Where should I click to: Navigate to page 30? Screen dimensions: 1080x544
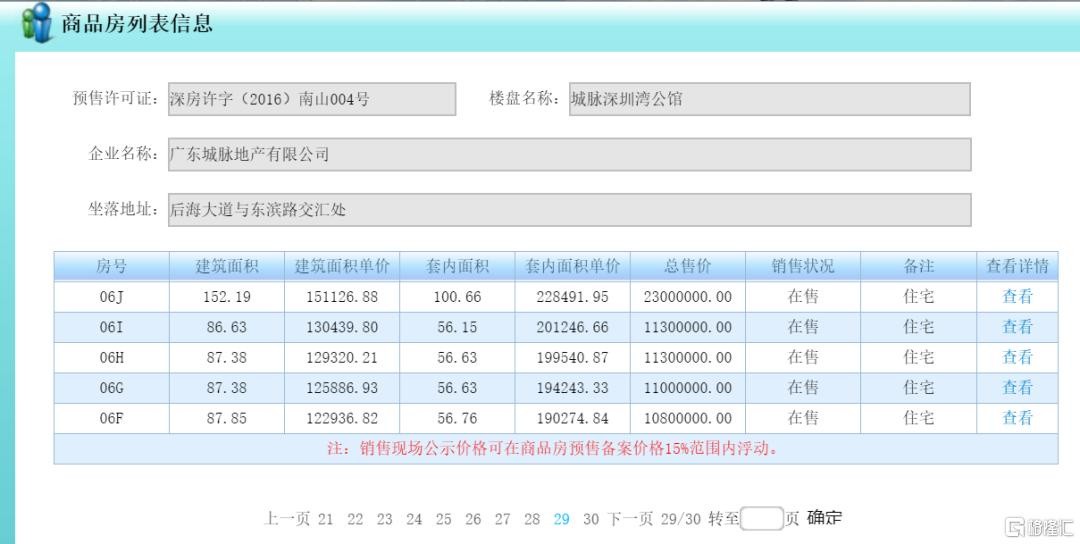pos(591,519)
